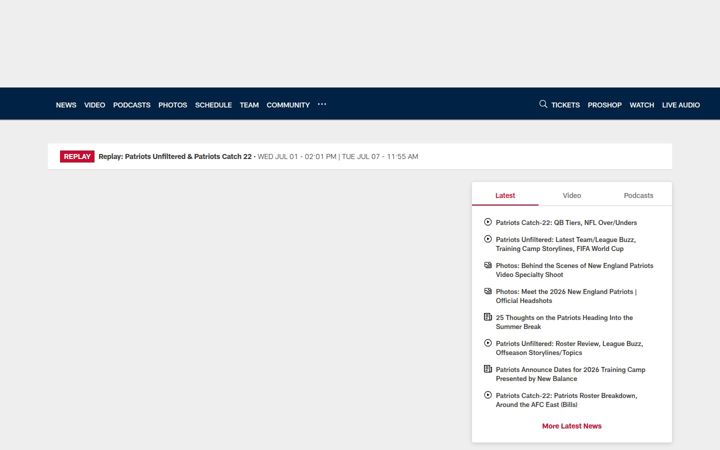This screenshot has height=450, width=720.
Task: Open Patriots Unfiltered: Latest Team/League Buzz article
Action: click(566, 244)
